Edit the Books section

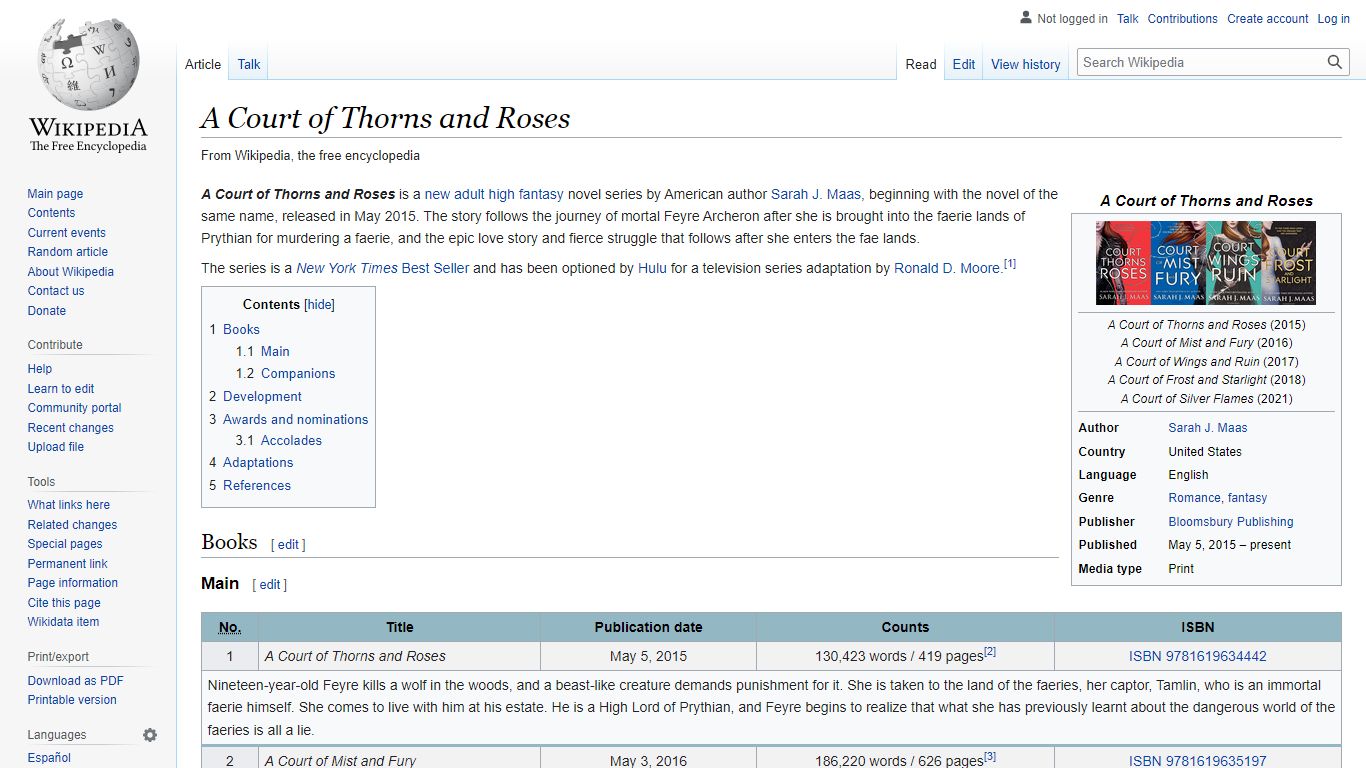click(x=288, y=545)
